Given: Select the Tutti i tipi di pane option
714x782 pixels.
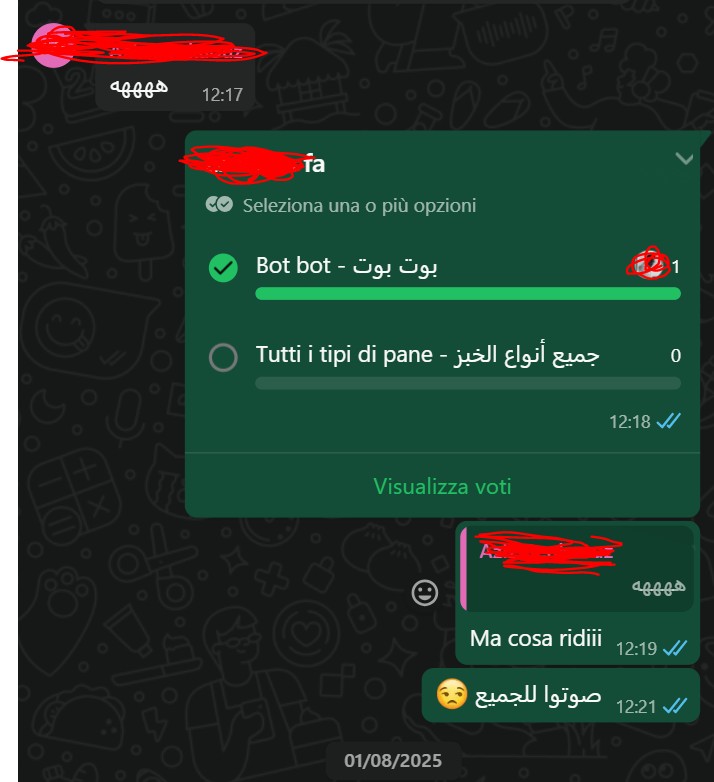Looking at the screenshot, I should click(x=223, y=357).
